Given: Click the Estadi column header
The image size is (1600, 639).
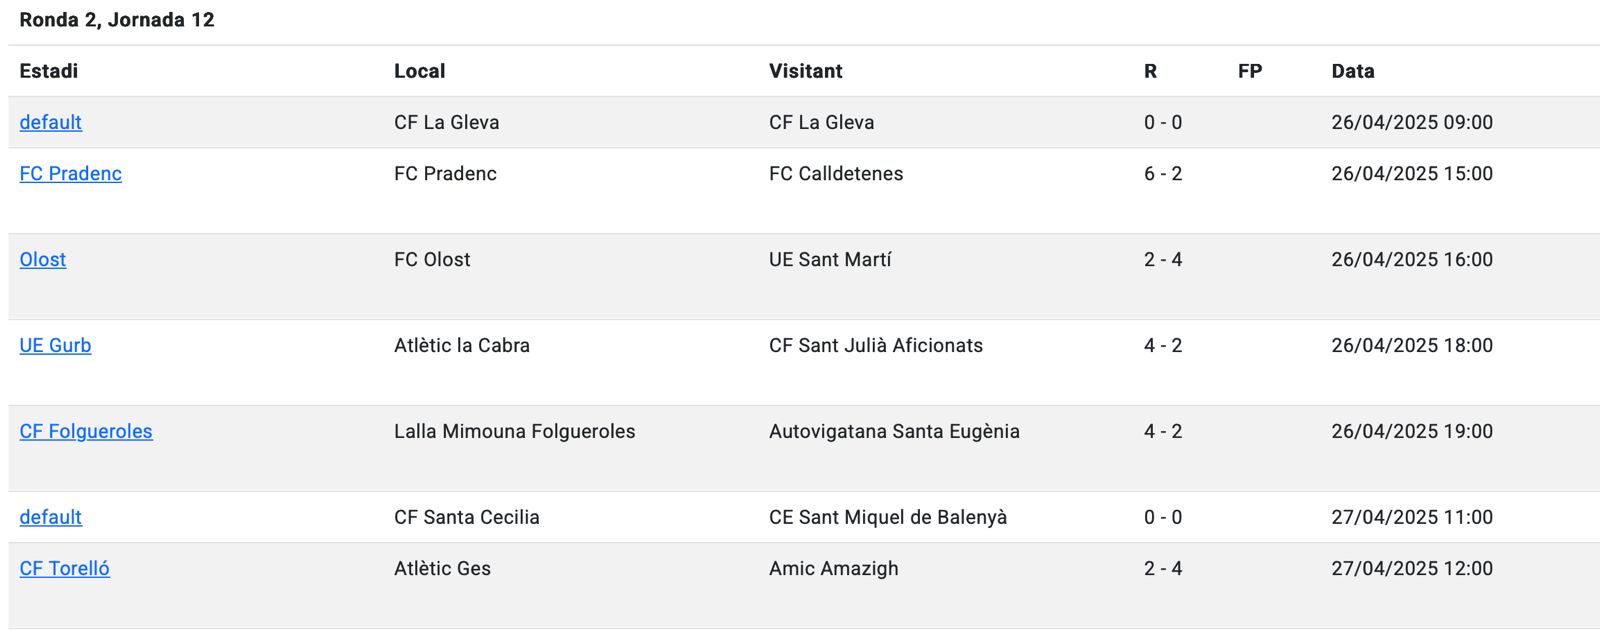Looking at the screenshot, I should (49, 71).
